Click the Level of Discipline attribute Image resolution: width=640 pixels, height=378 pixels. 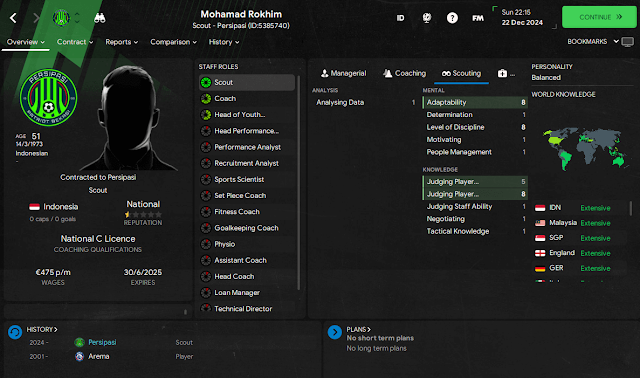(x=476, y=127)
